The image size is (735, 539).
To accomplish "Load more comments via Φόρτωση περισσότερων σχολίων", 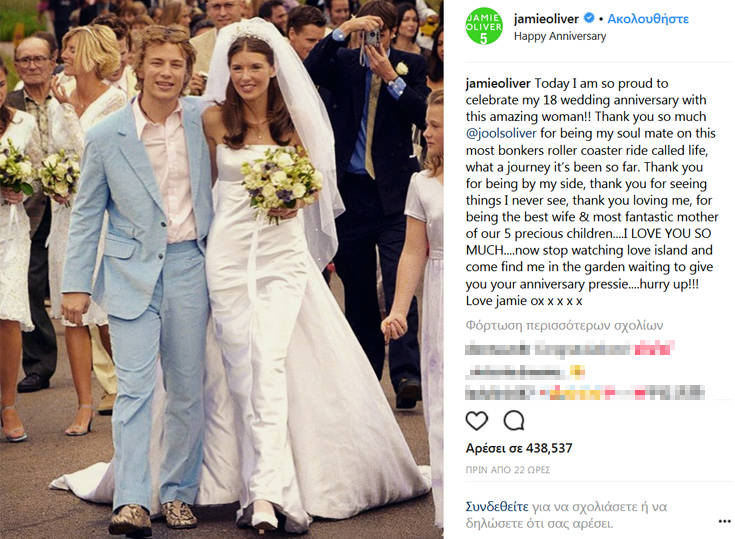I will click(x=564, y=325).
